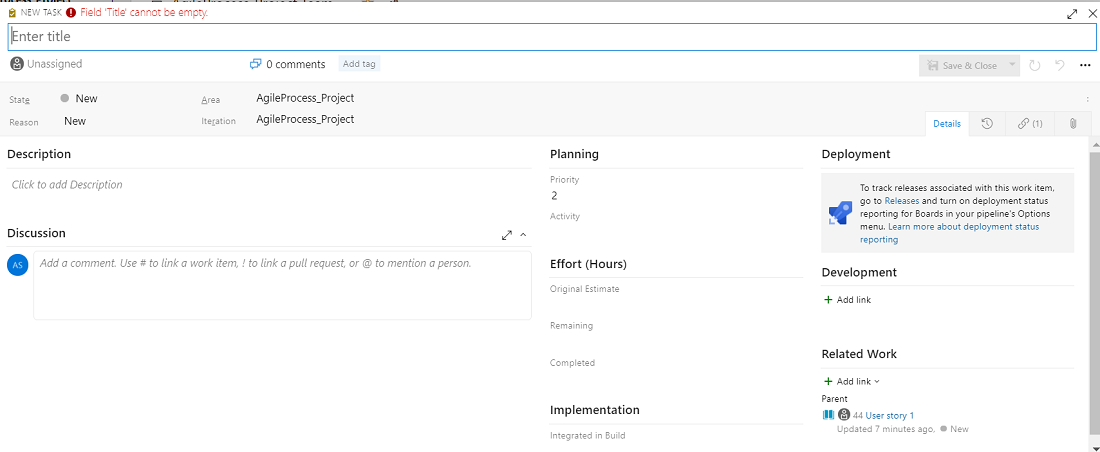The image size is (1100, 452).
Task: Open the History tab icon
Action: point(987,124)
